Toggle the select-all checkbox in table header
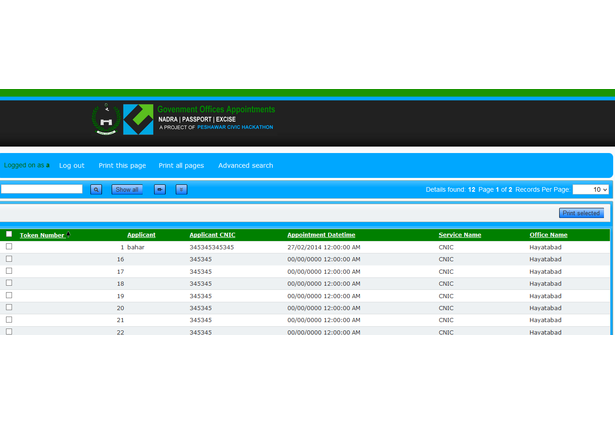The image size is (615, 424). tap(9, 234)
